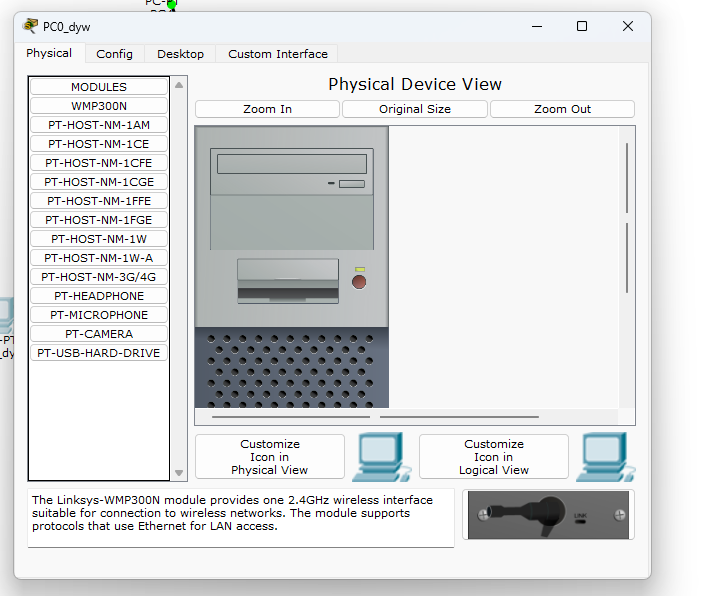The width and height of the screenshot is (716, 596).
Task: Click the Zoom In button
Action: (x=267, y=109)
